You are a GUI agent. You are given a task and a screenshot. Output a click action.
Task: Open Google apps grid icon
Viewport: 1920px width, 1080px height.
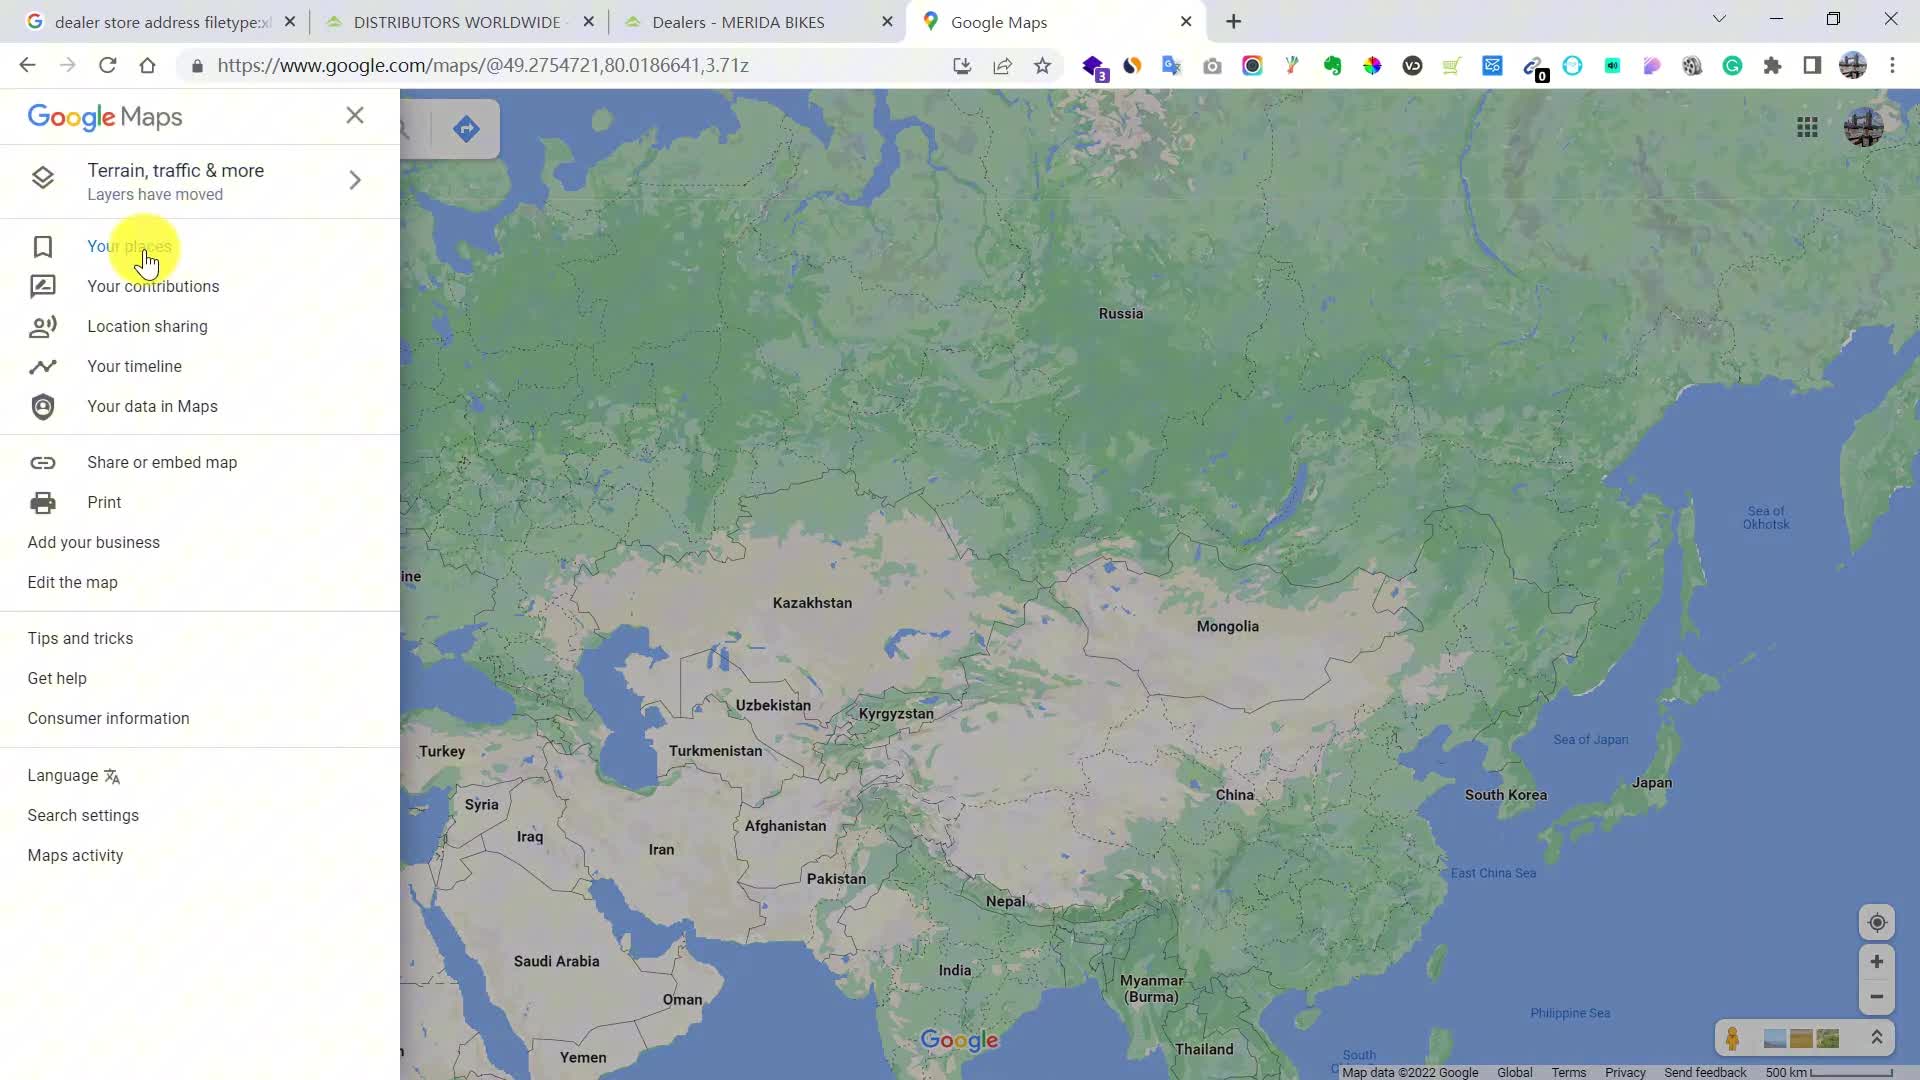click(x=1807, y=127)
